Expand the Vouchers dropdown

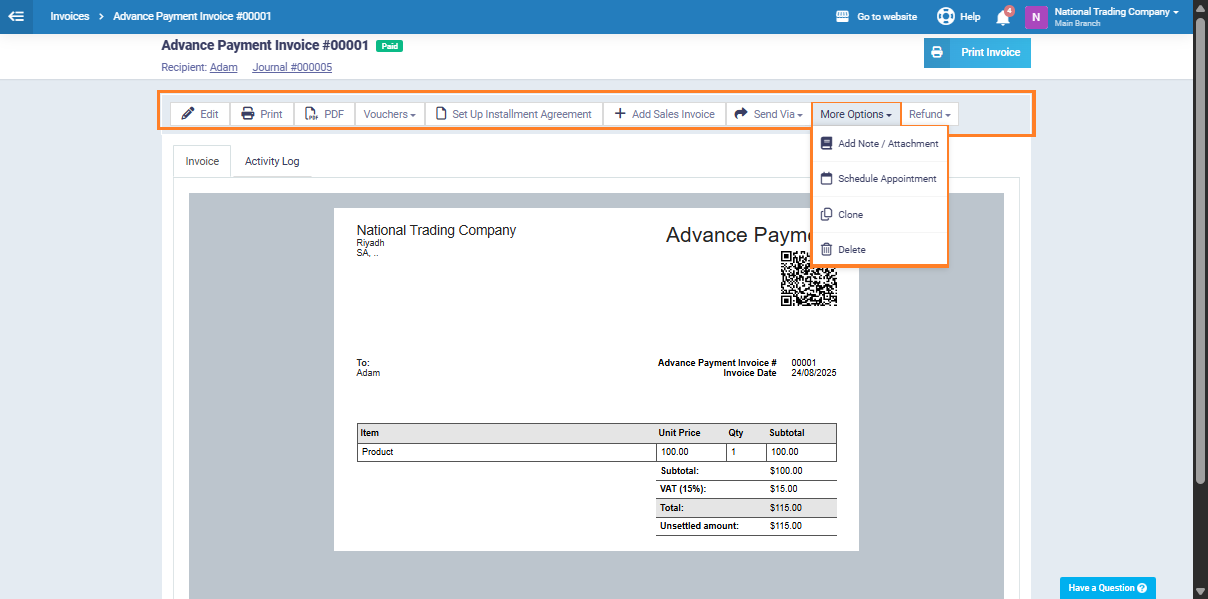point(390,114)
